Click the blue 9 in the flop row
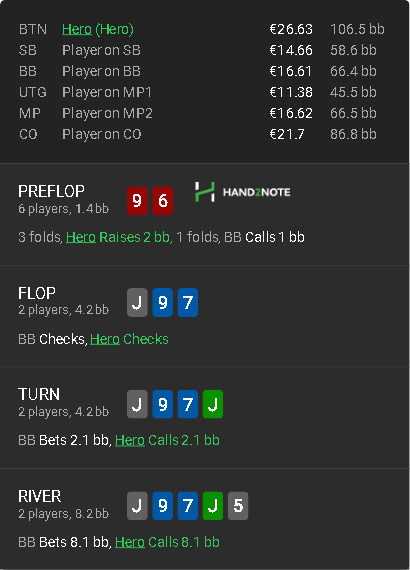 (162, 302)
